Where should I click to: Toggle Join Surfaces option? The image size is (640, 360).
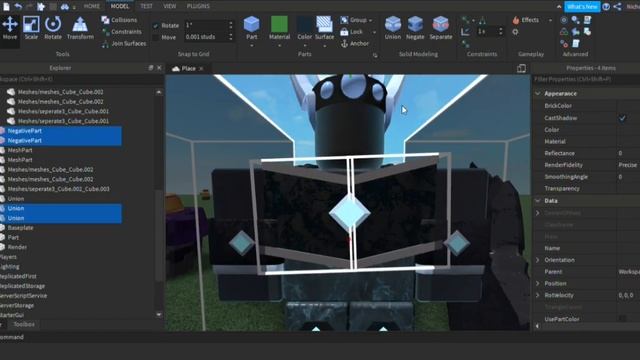click(x=124, y=43)
